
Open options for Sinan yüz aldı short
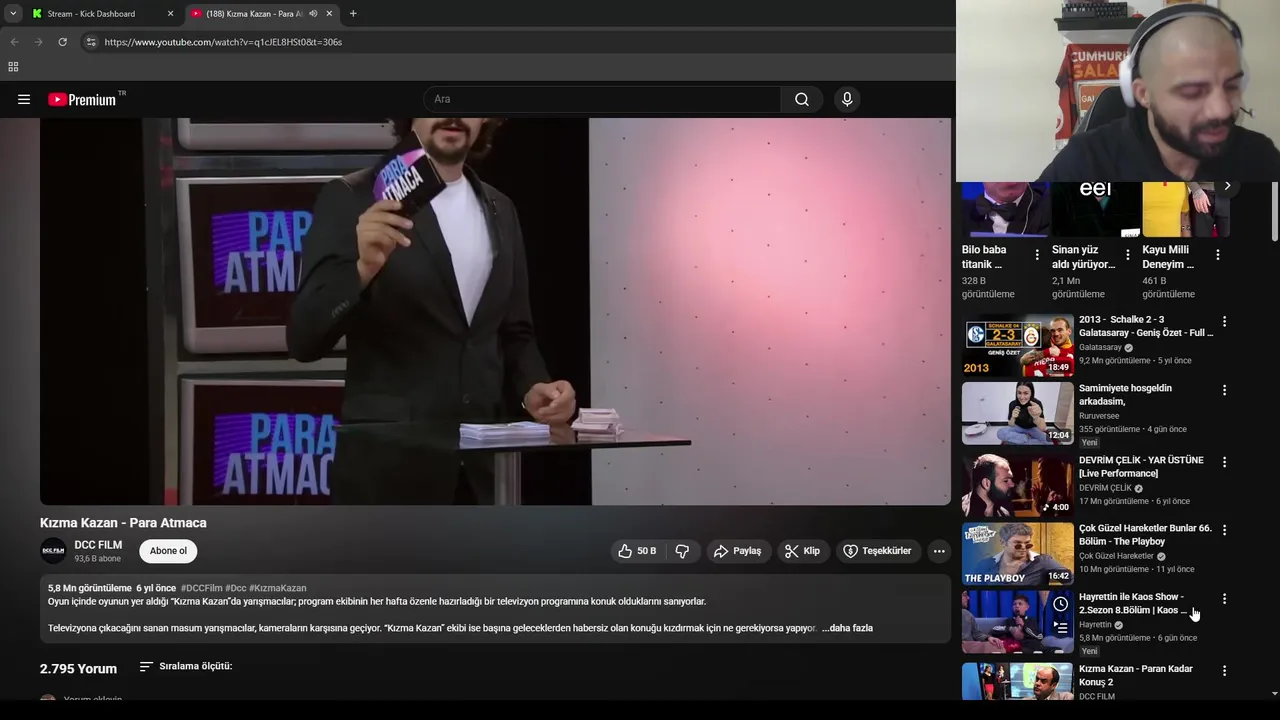coord(1128,255)
